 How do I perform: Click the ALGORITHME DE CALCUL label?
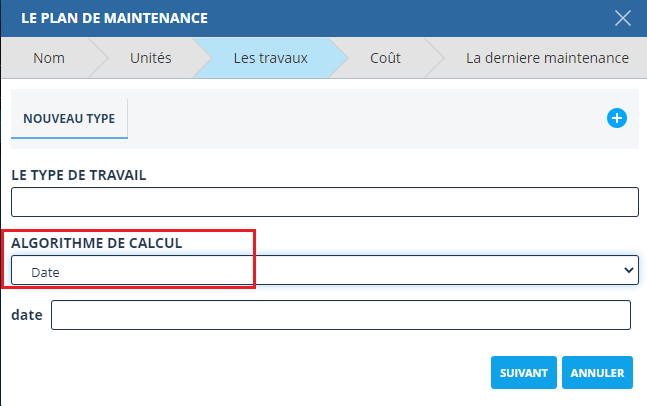coord(97,243)
